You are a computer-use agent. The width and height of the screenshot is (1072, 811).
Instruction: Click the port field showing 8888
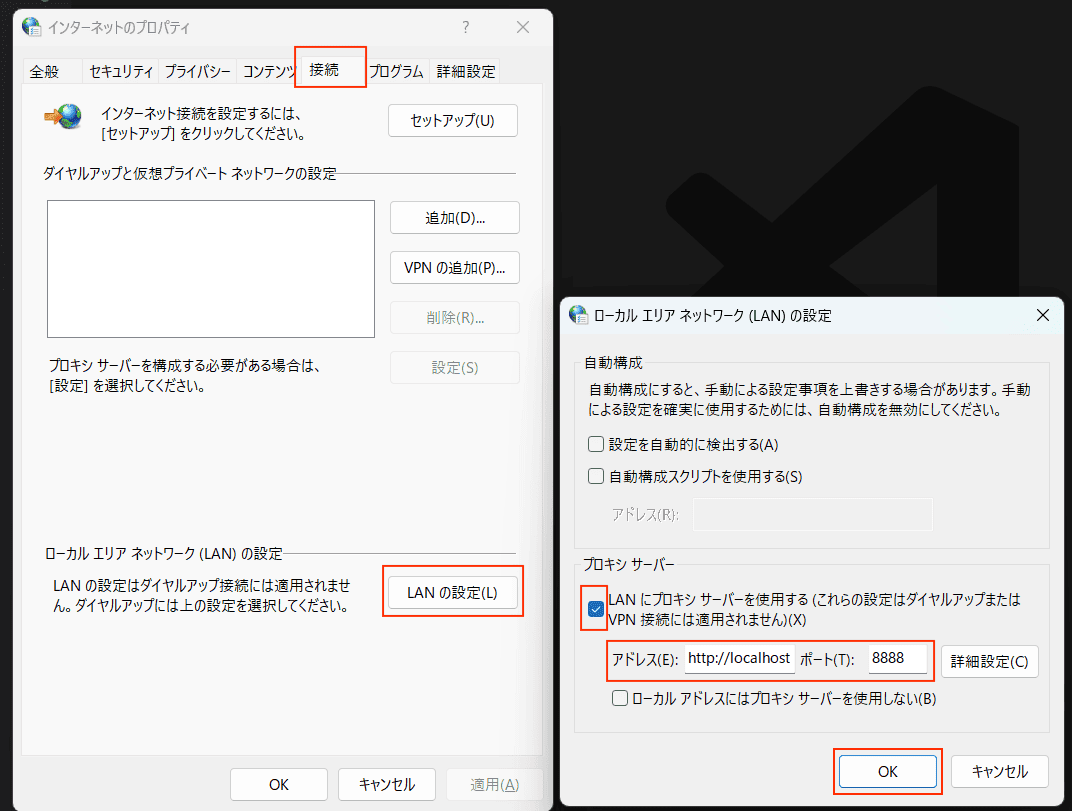898,659
